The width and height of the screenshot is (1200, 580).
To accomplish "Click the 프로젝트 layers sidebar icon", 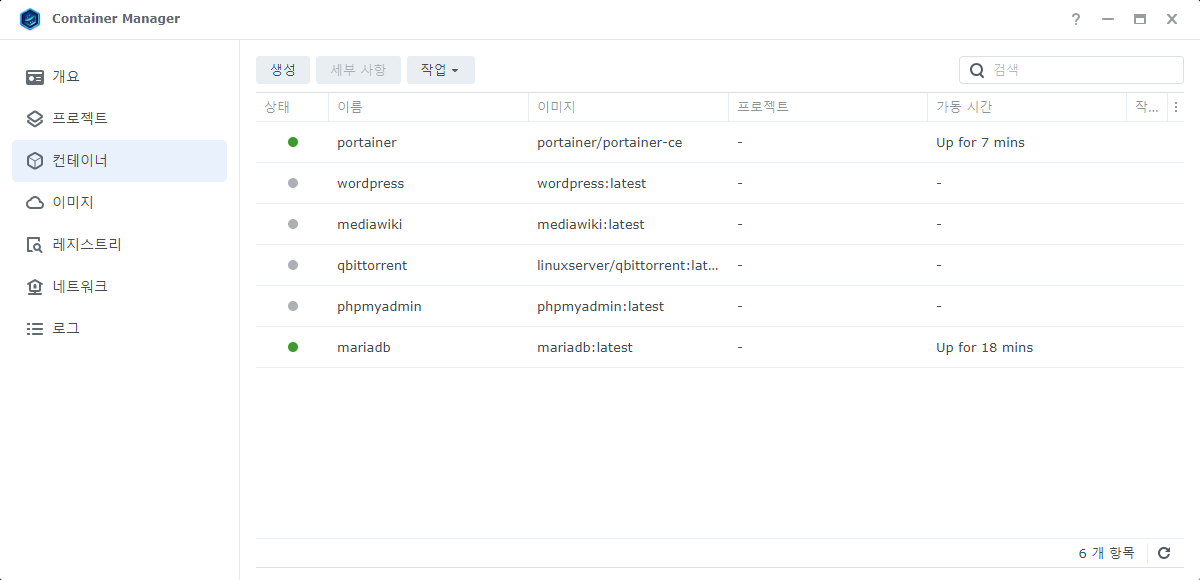I will click(x=35, y=119).
